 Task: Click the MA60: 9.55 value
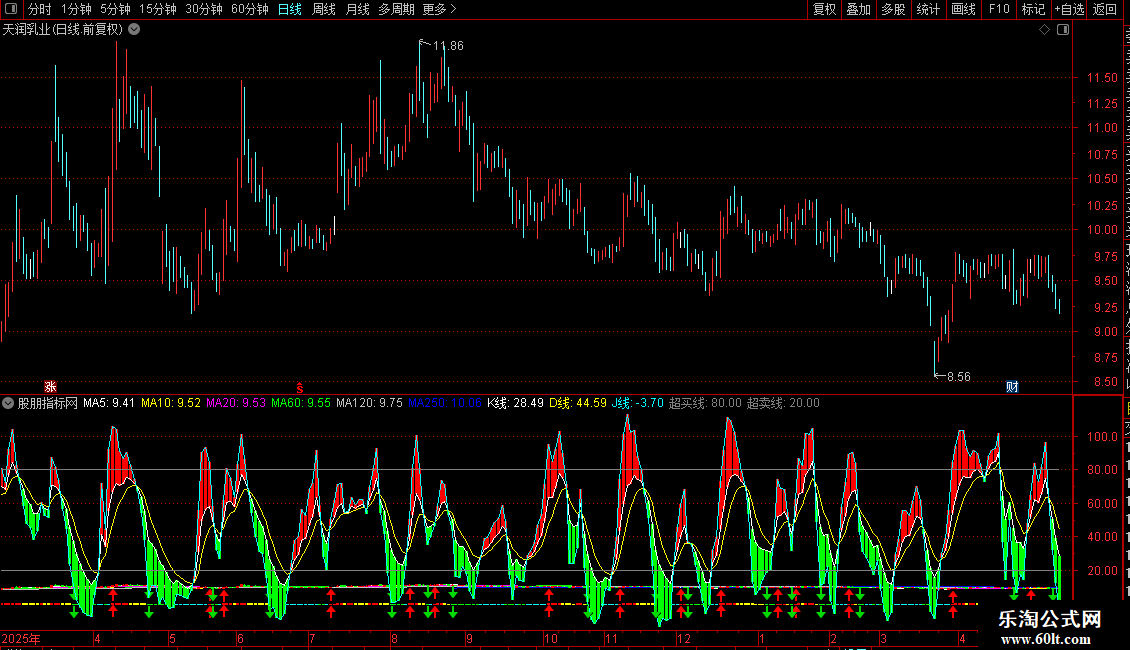pyautogui.click(x=301, y=403)
